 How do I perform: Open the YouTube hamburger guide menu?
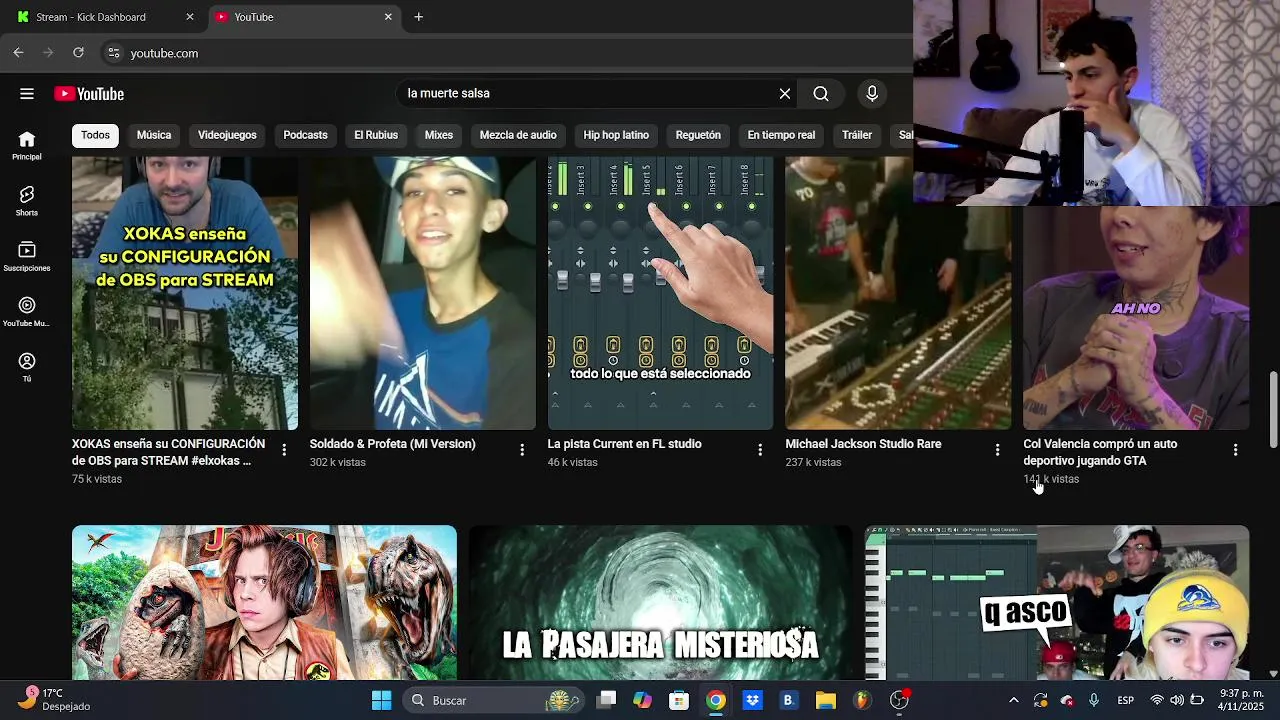(x=27, y=94)
